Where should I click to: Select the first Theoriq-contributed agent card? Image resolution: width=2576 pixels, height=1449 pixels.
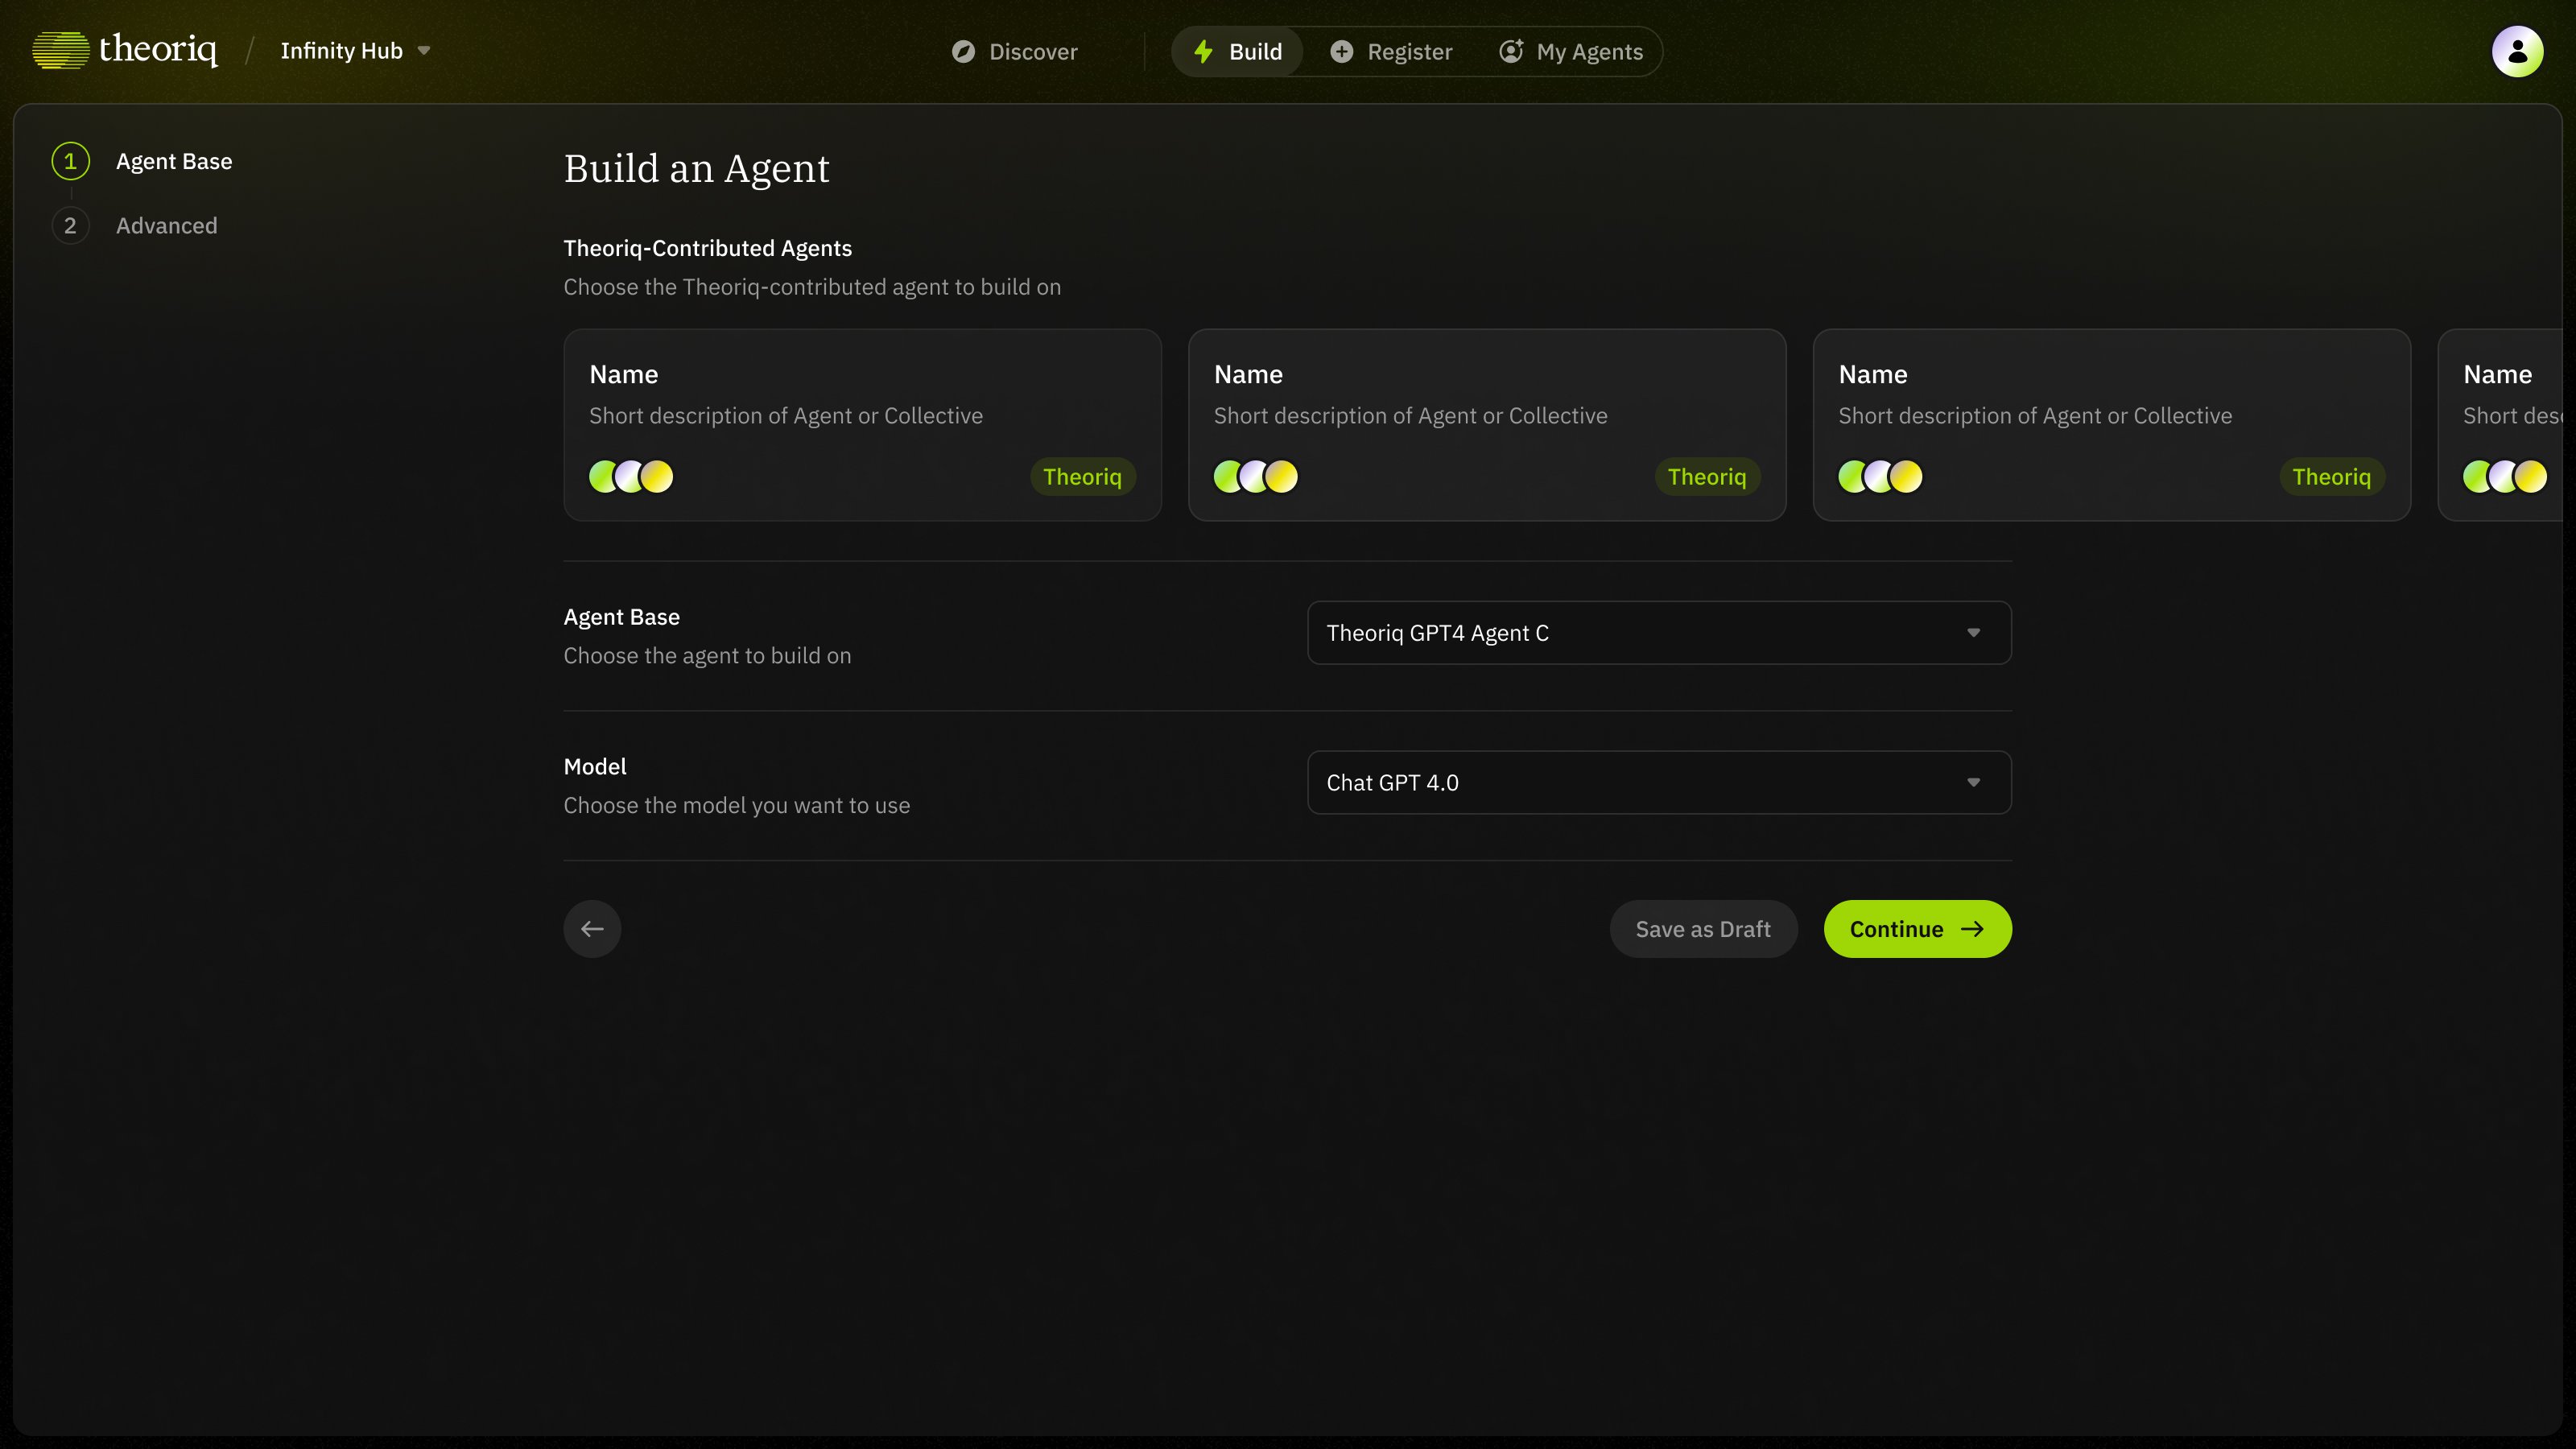coord(862,424)
